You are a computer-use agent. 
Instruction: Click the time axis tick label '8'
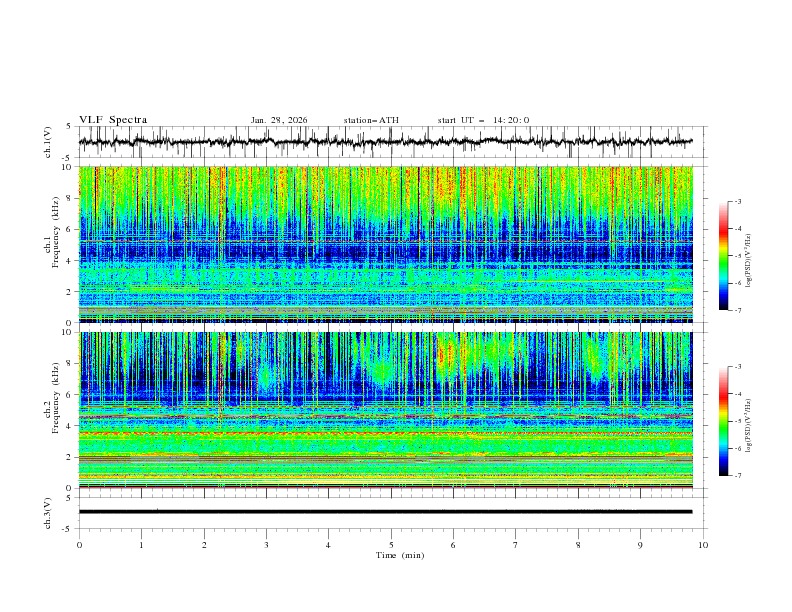[578, 545]
